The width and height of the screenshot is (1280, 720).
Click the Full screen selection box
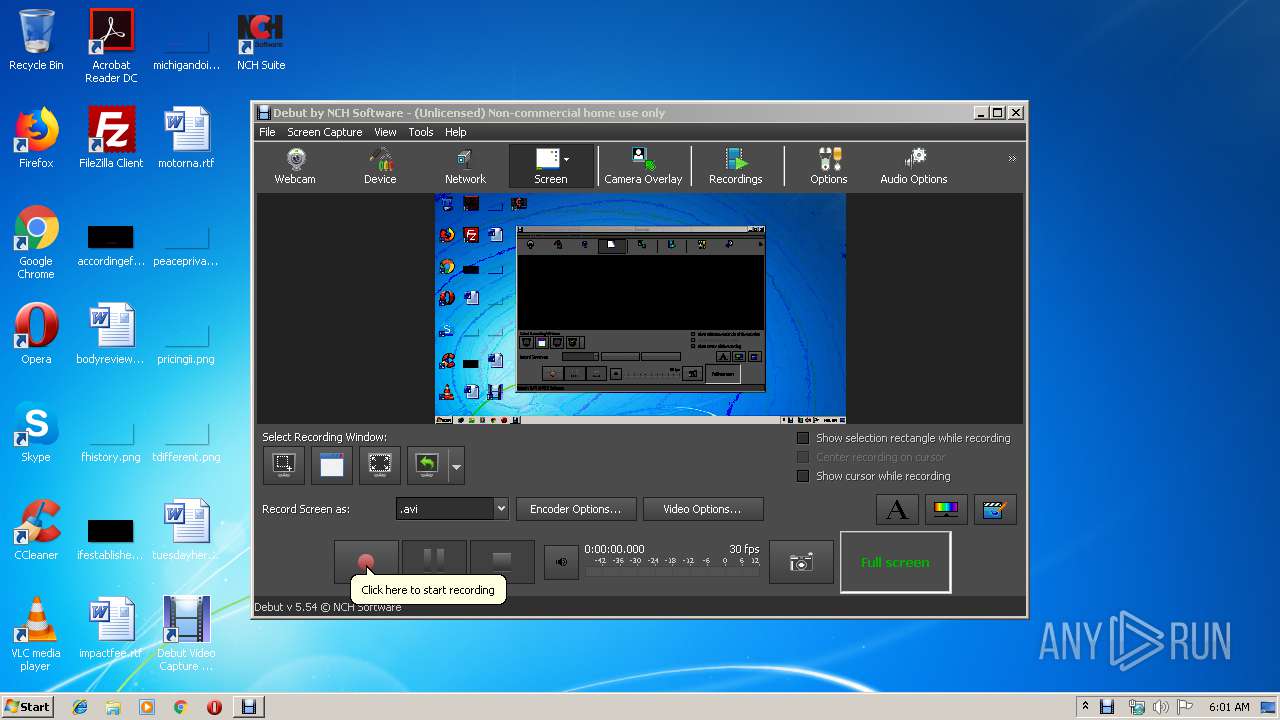(x=895, y=562)
